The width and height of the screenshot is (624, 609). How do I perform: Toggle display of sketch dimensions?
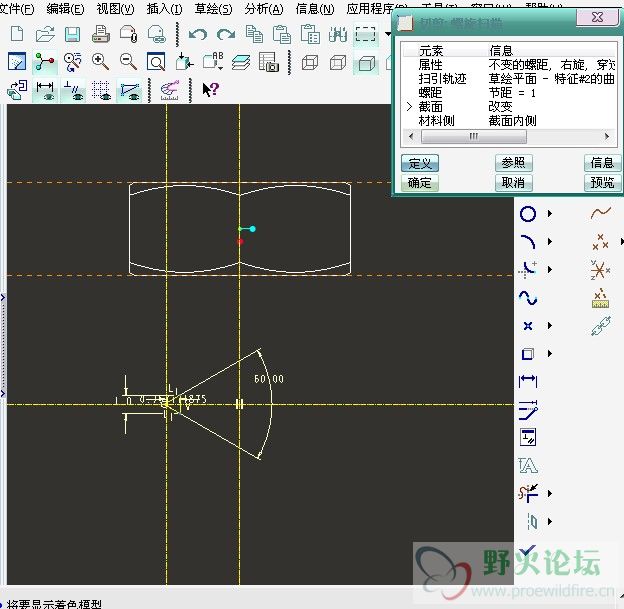pos(45,90)
